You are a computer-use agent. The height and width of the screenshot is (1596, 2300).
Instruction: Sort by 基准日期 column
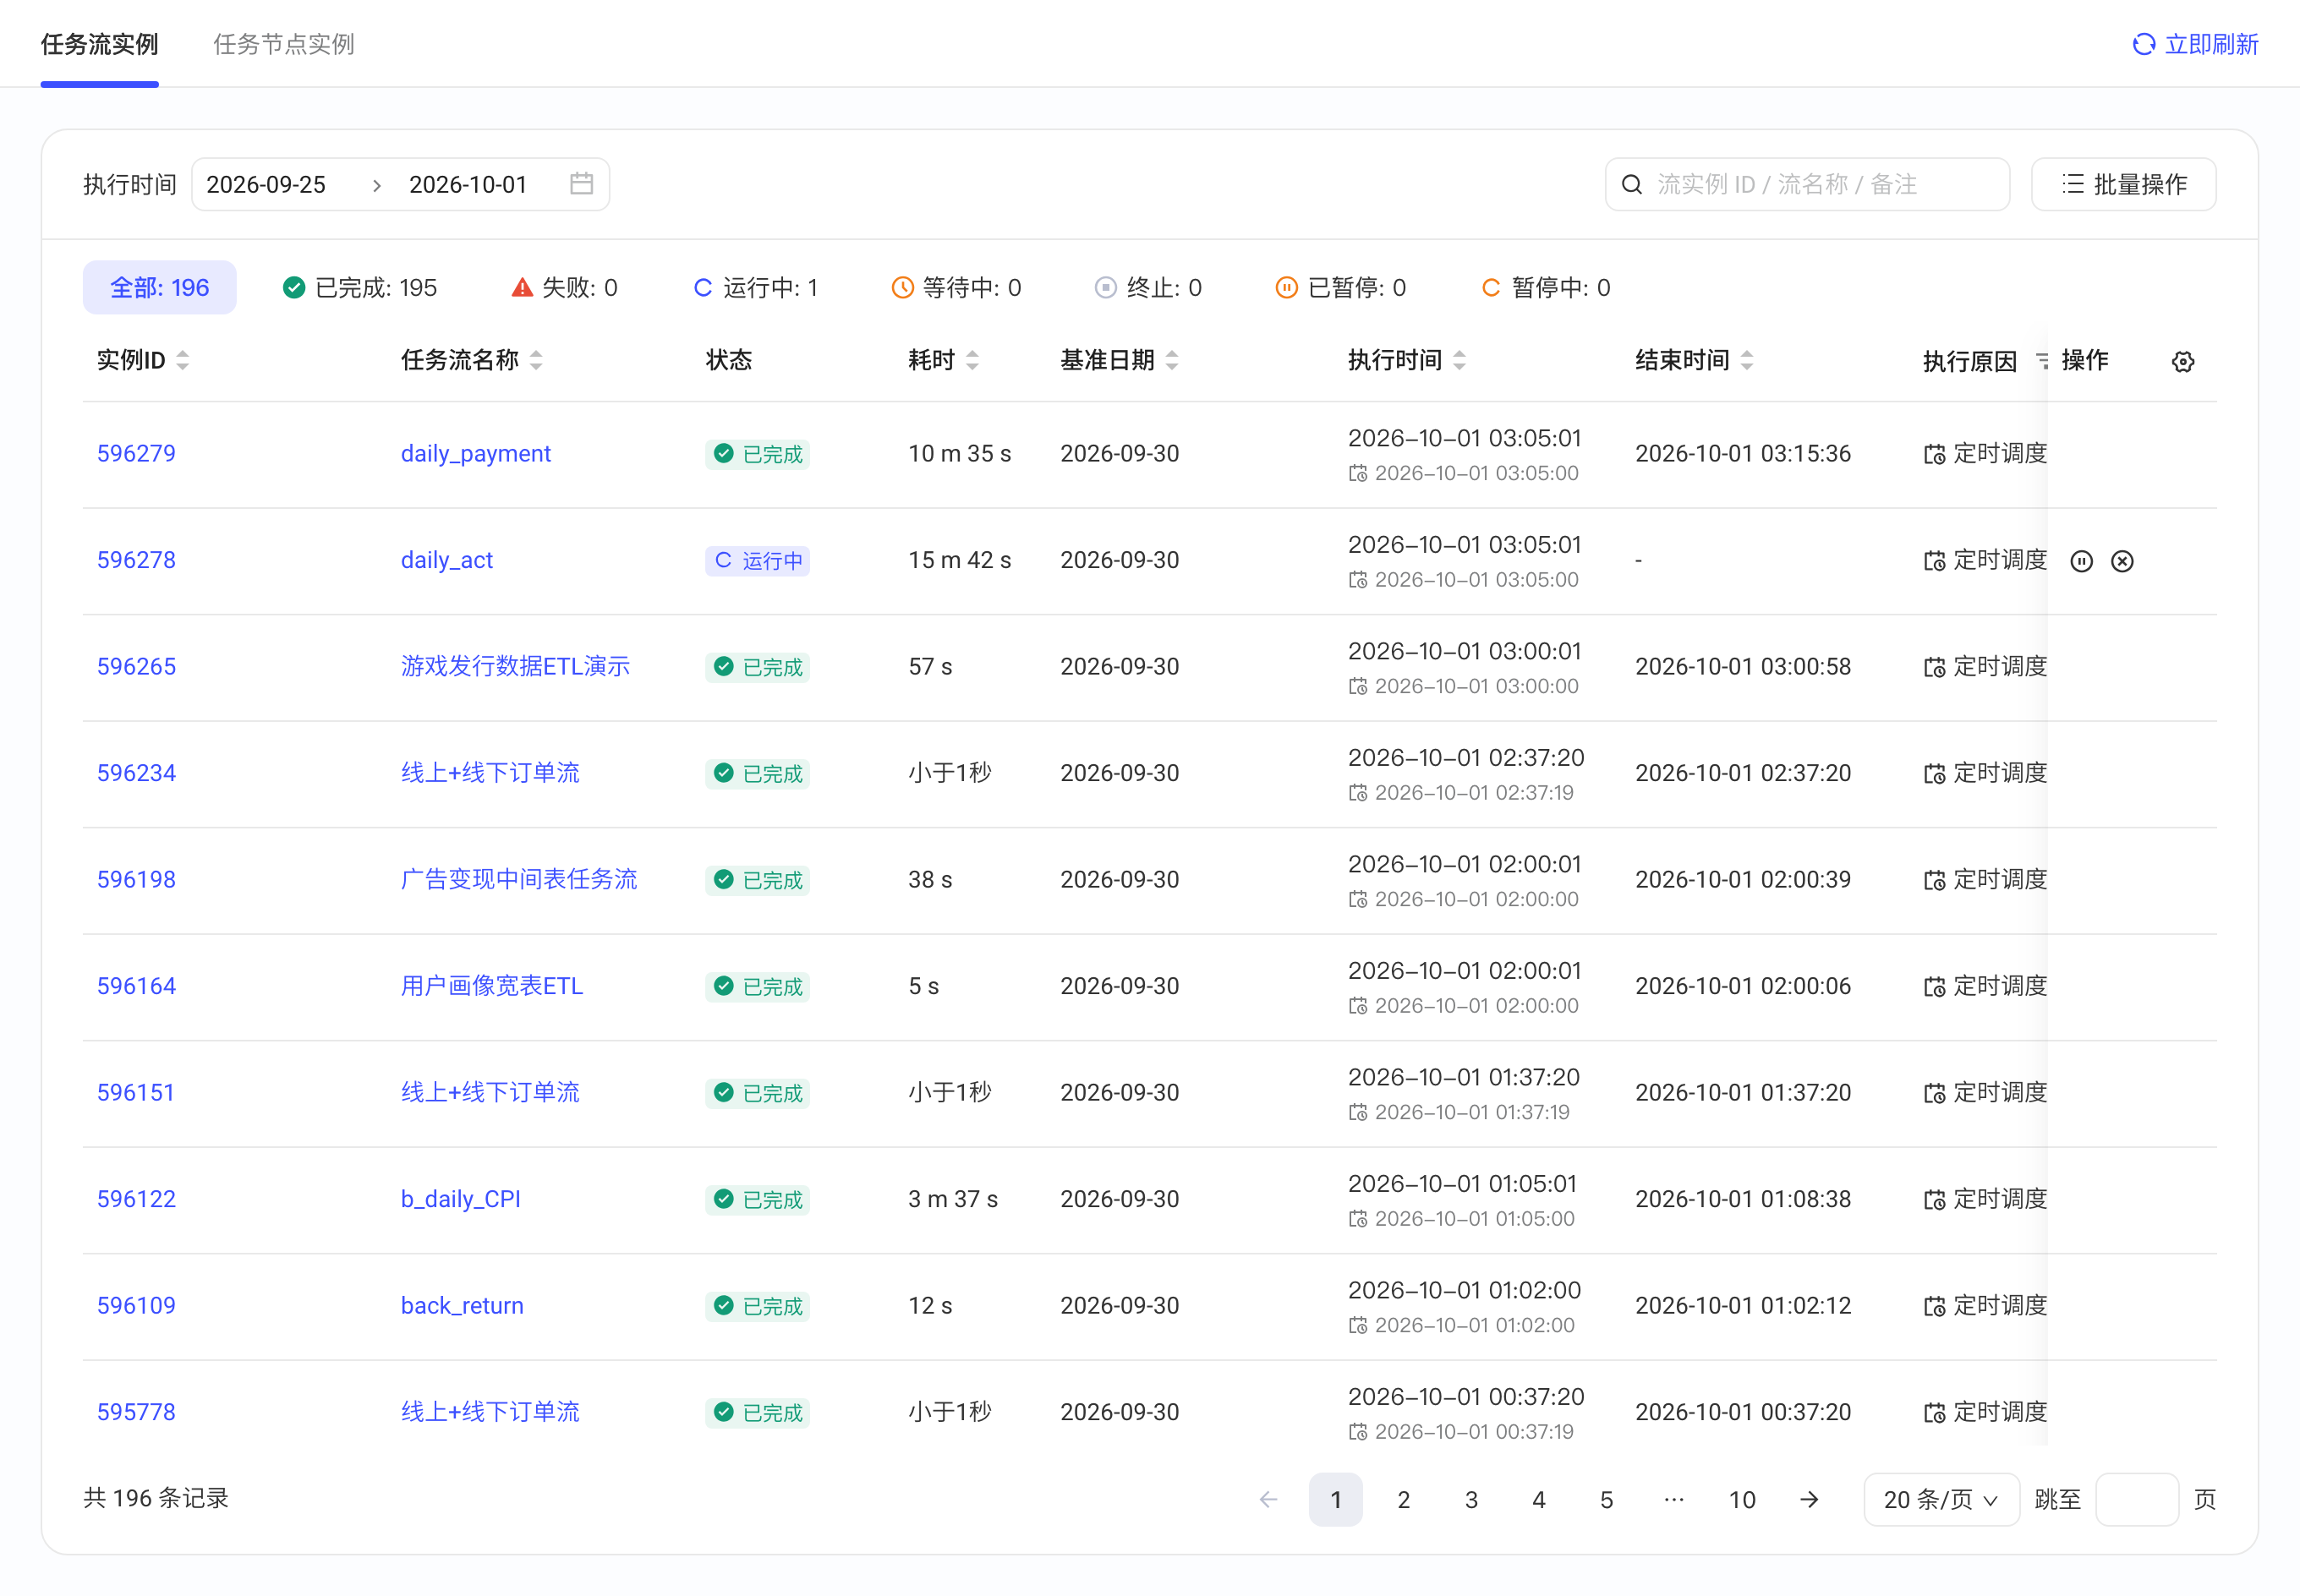pyautogui.click(x=1172, y=360)
